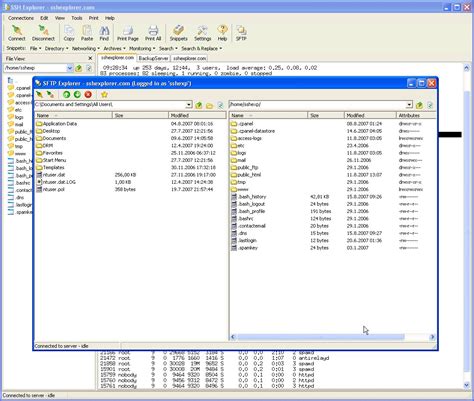Open the Archives snippets dropdown
The image size is (474, 401).
(x=114, y=49)
